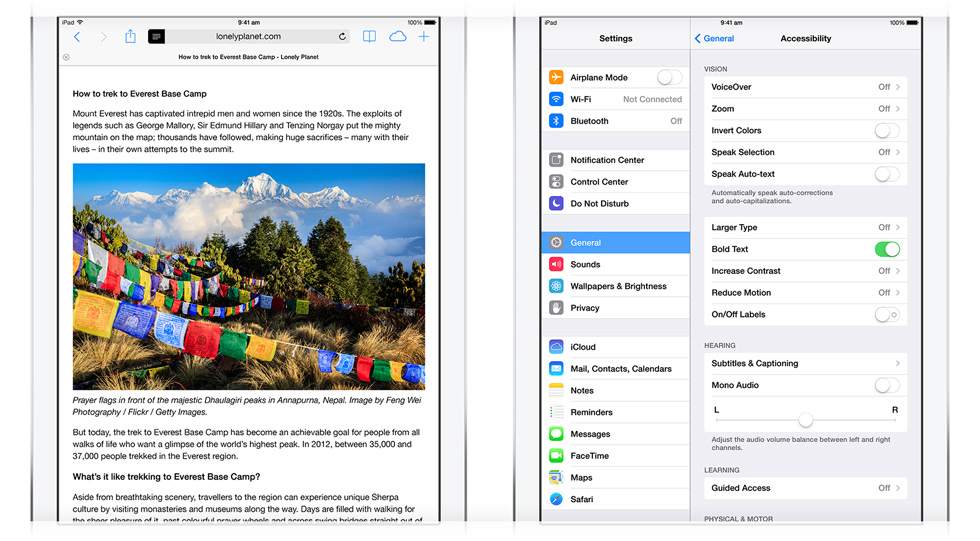Tap the Reader view icon
The image size is (980, 541).
157,37
